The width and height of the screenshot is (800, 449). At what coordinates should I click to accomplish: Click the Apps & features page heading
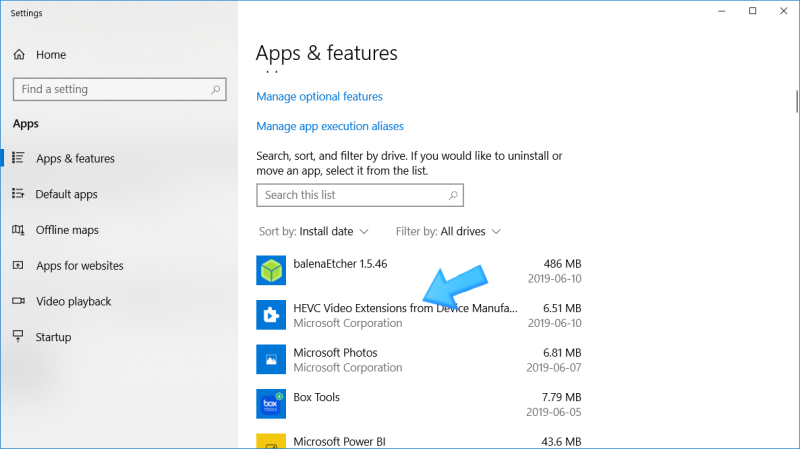(x=327, y=53)
